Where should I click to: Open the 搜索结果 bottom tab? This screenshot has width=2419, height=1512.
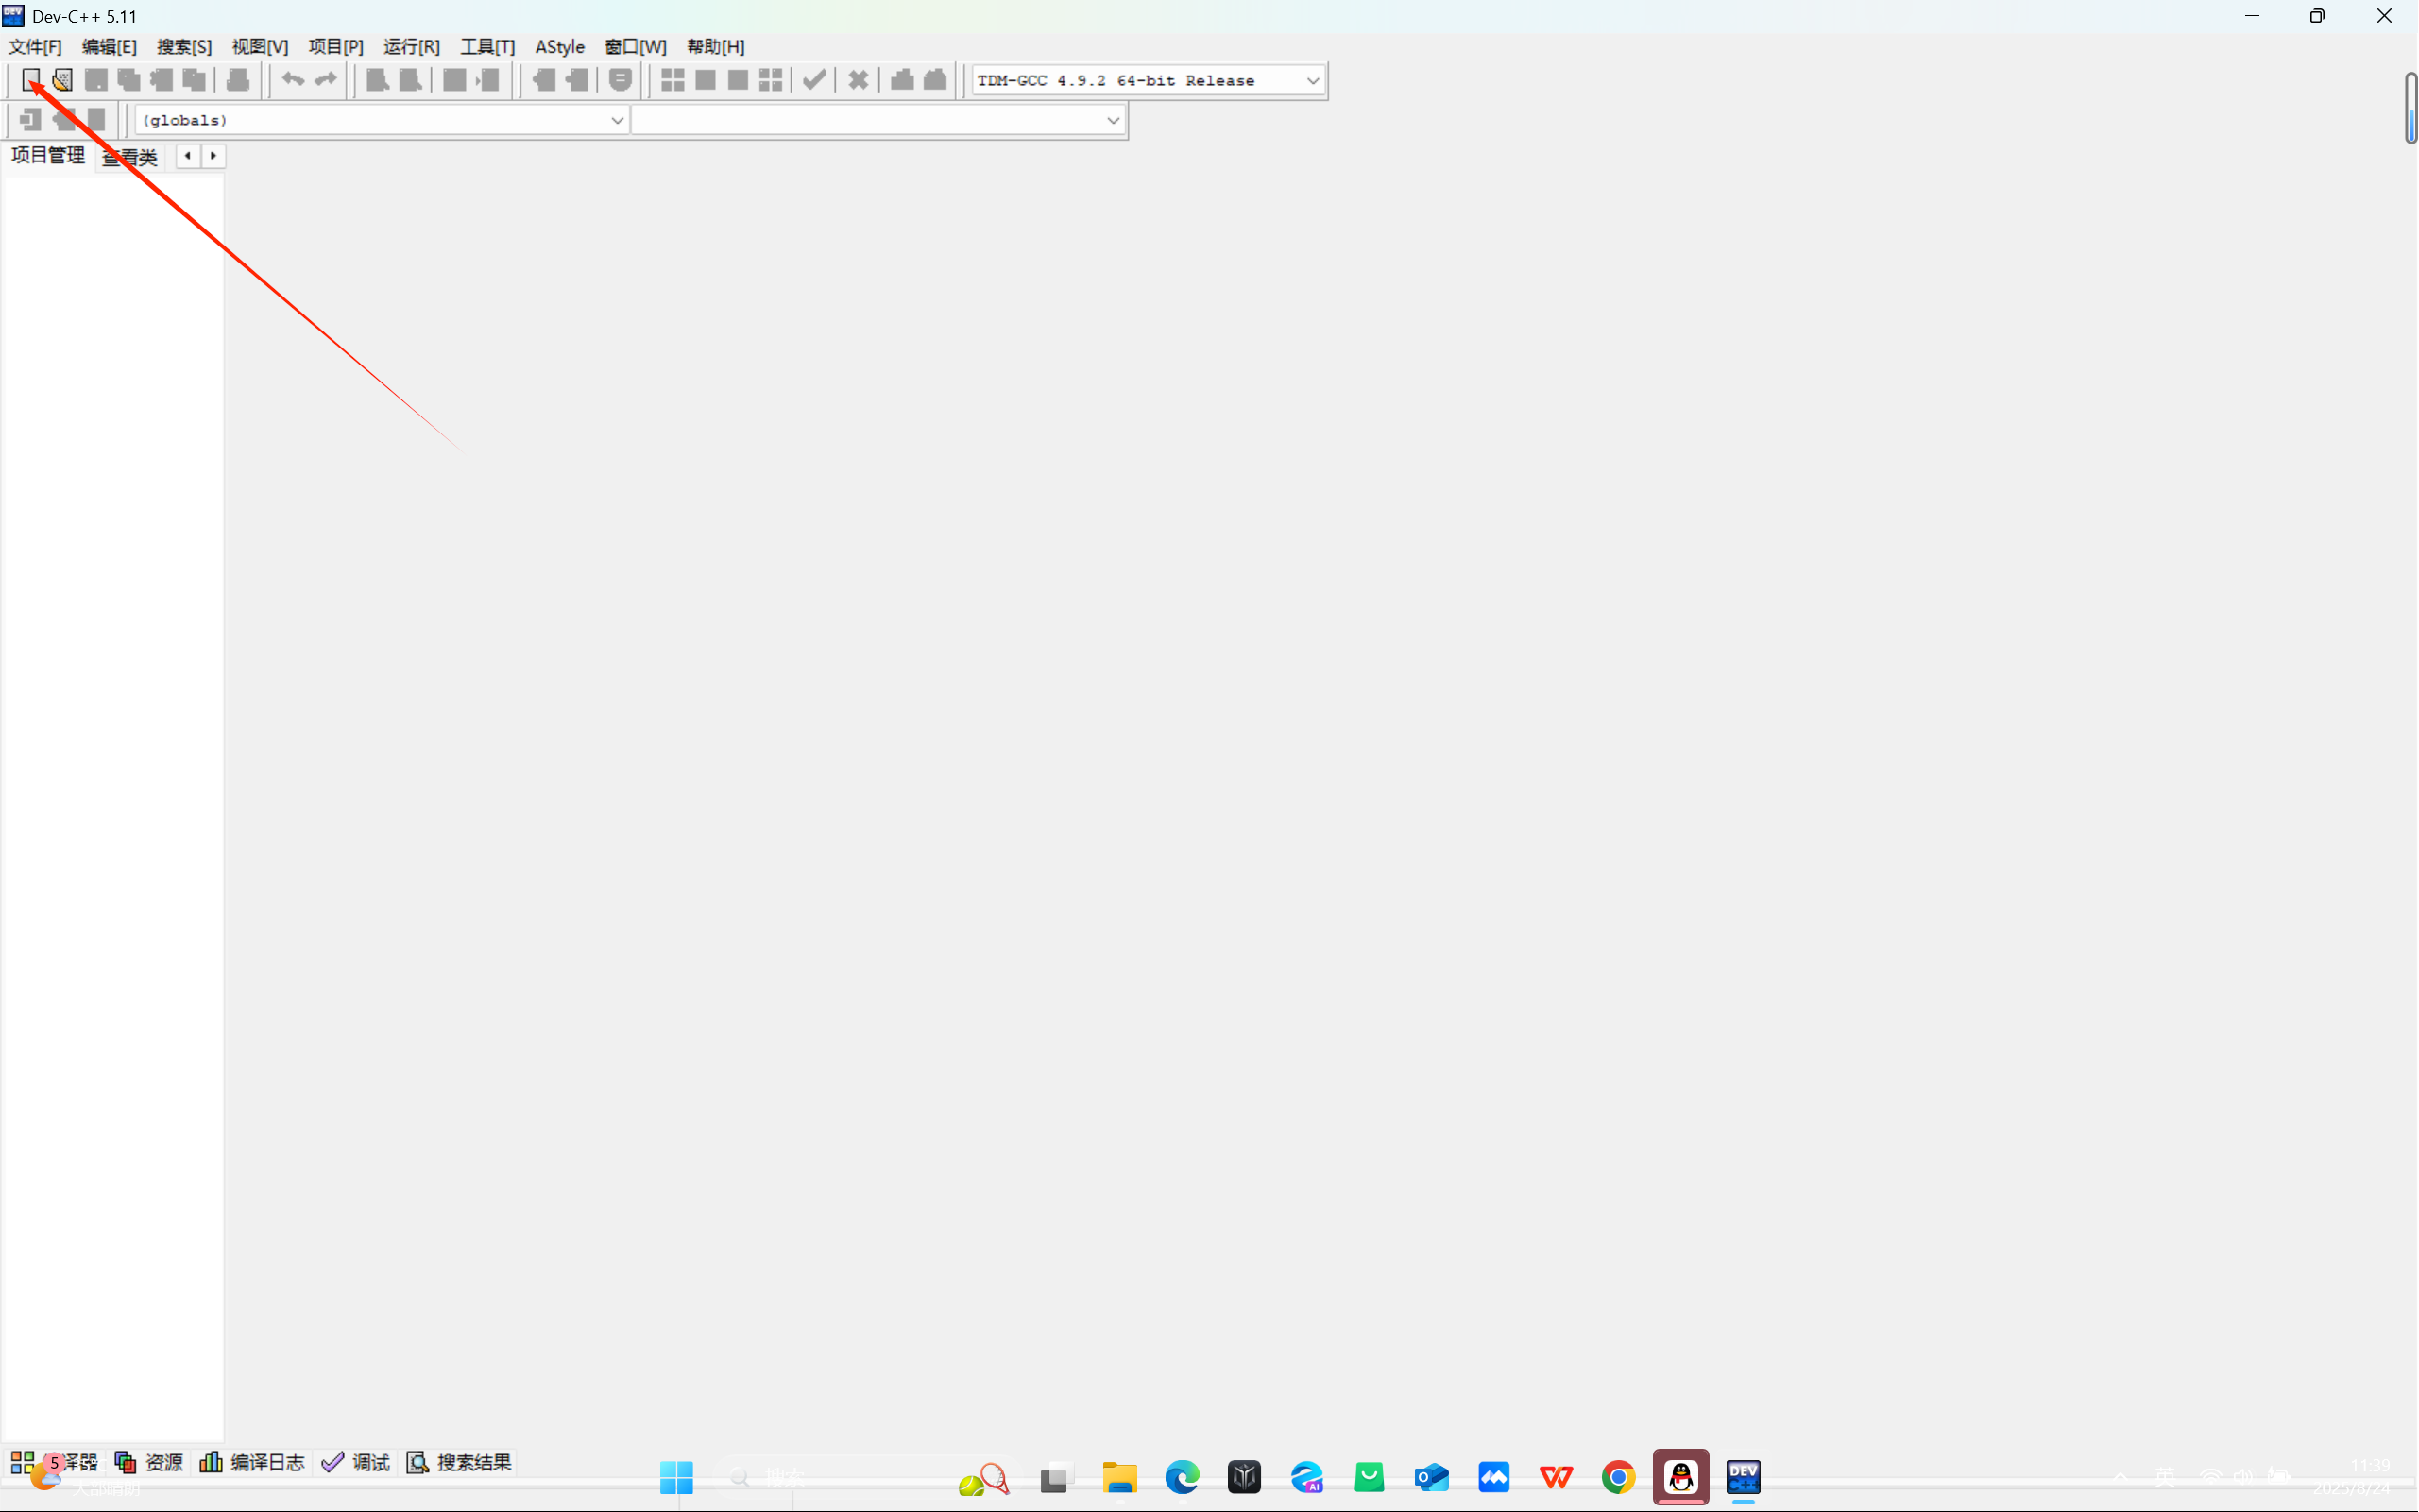pos(460,1462)
